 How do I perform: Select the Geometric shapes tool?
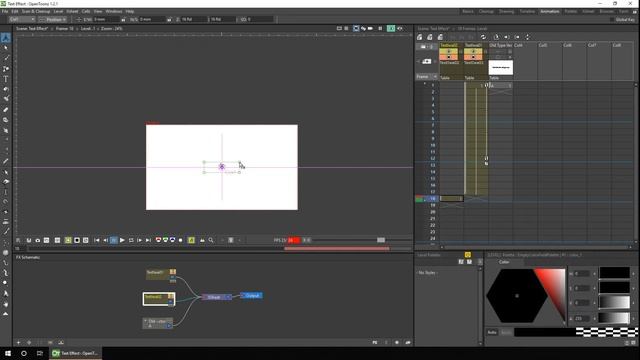(6, 69)
